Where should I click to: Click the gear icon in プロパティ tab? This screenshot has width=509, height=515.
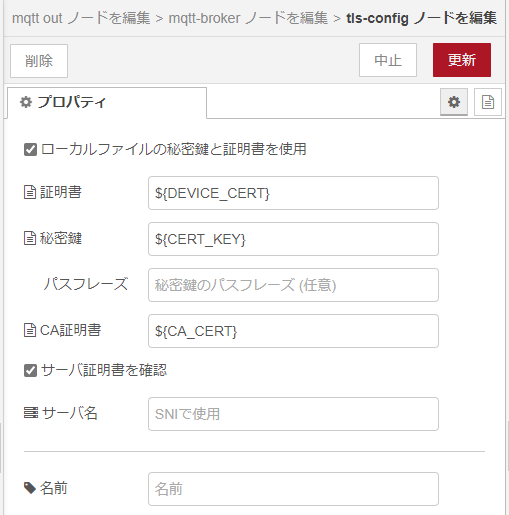[x=26, y=102]
